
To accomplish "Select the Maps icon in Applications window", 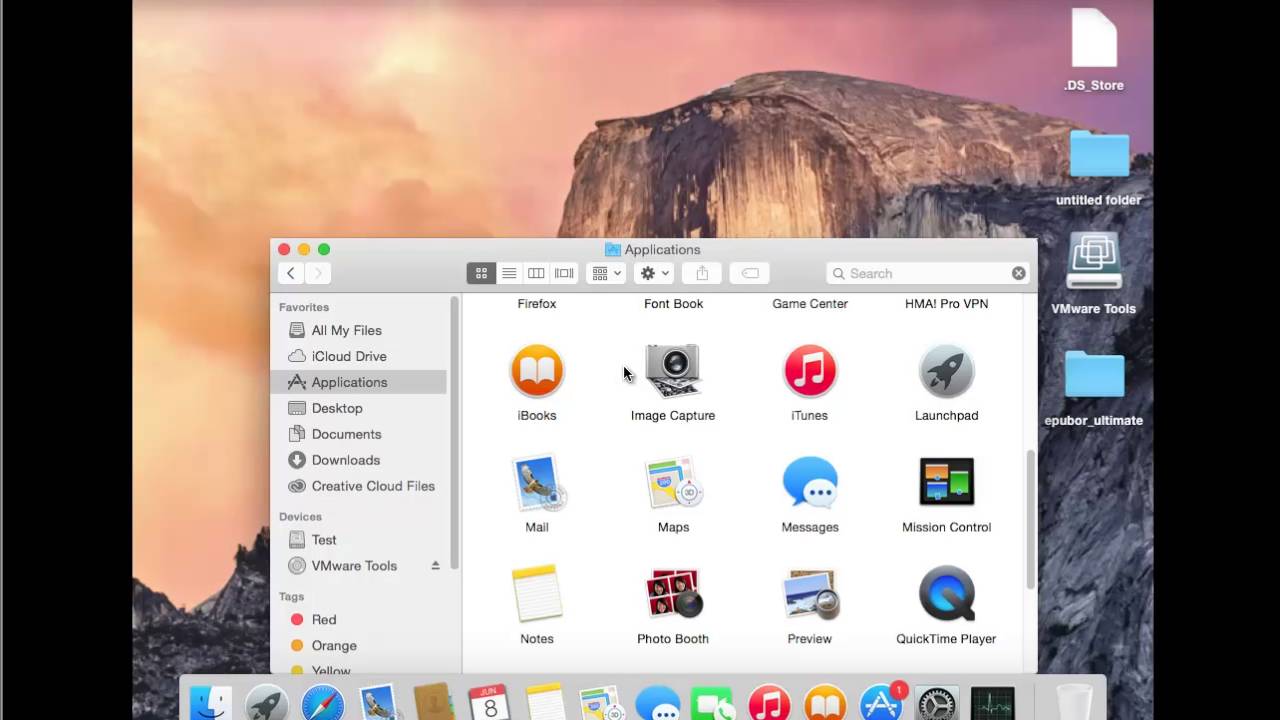I will (x=673, y=483).
